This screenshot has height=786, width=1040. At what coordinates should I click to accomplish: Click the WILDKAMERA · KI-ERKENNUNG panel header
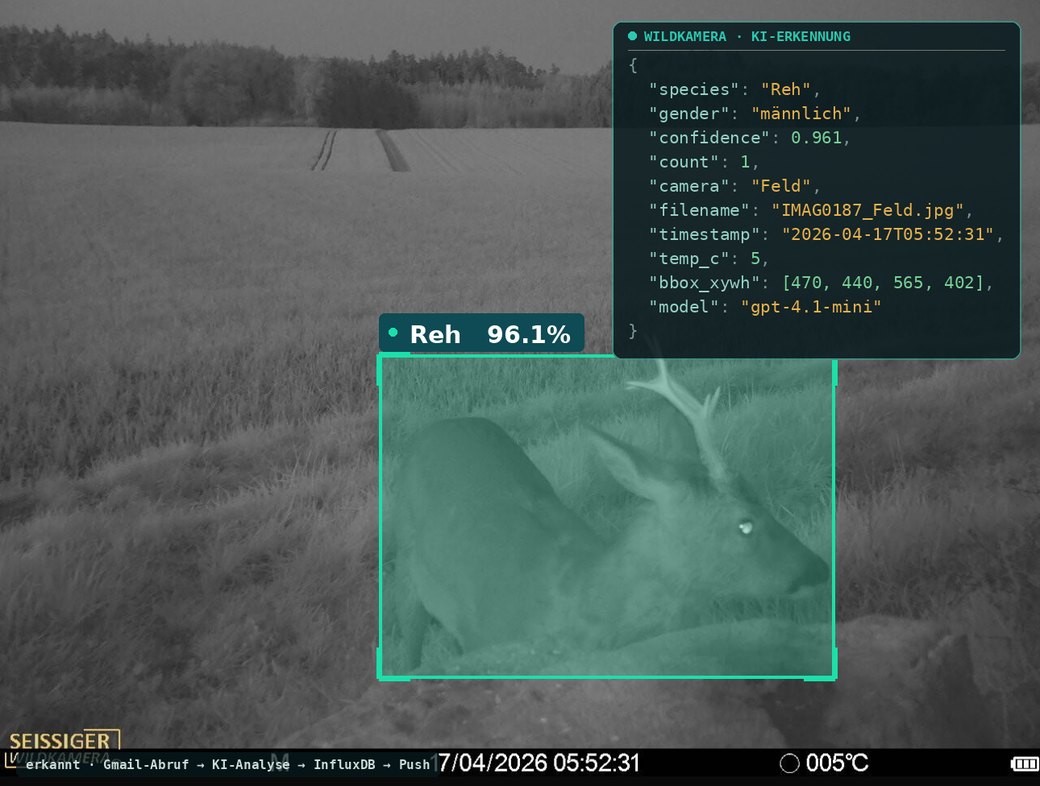click(747, 36)
